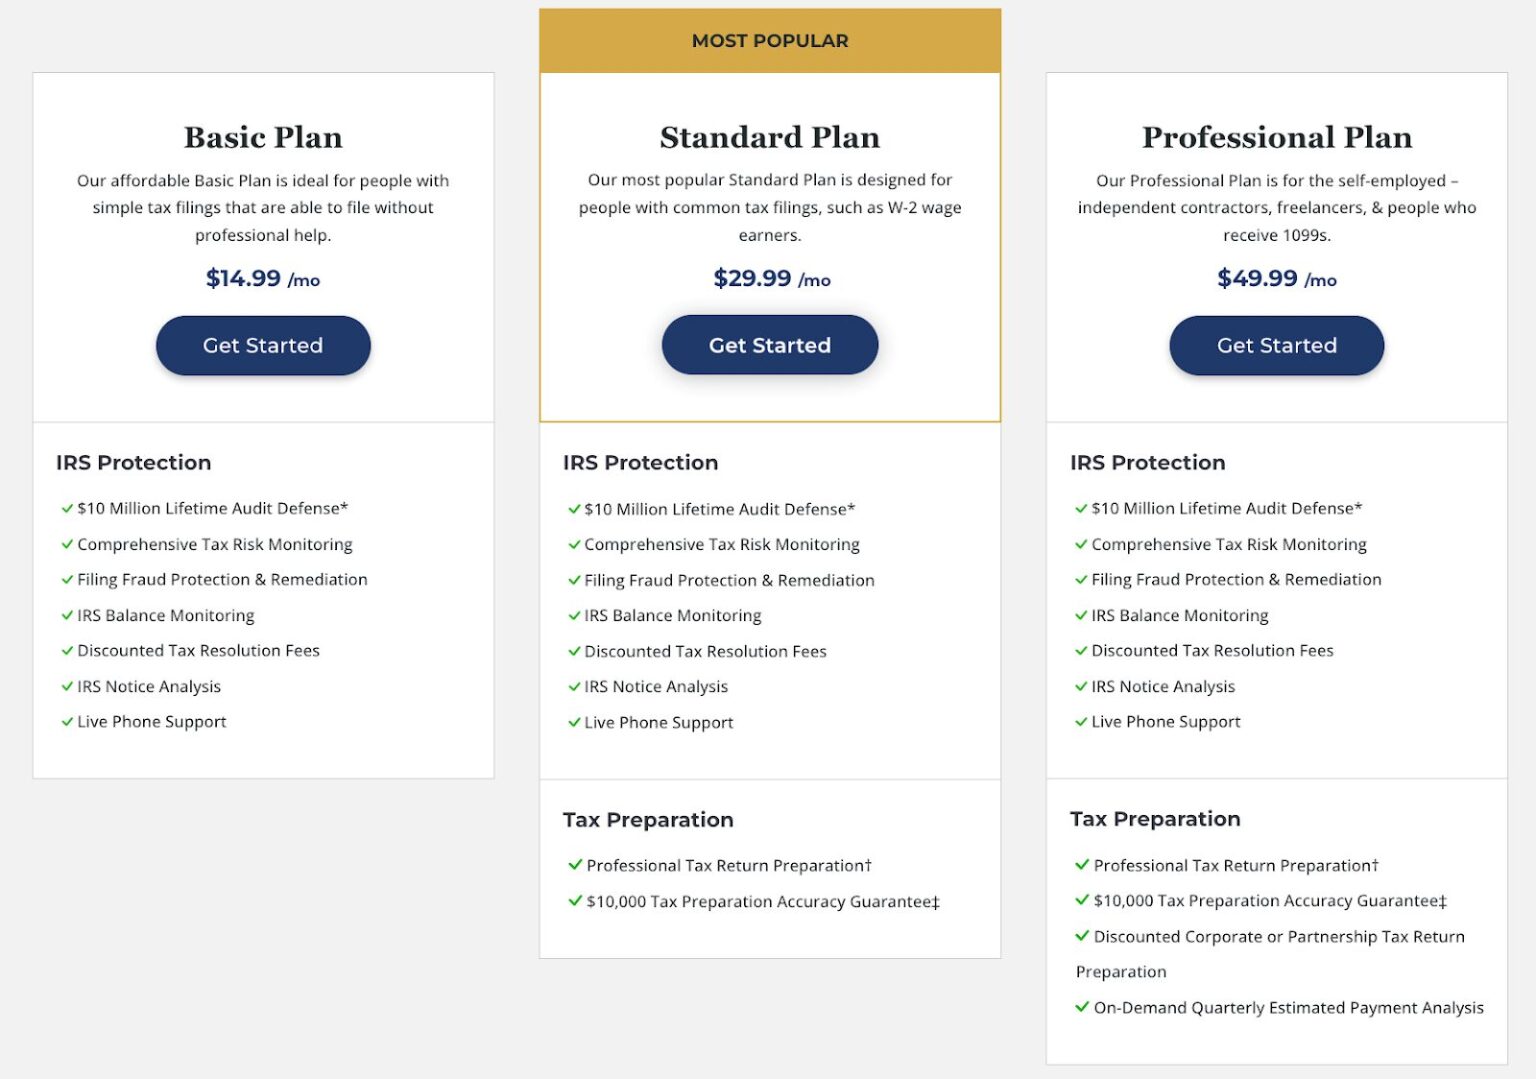
Task: Click Get Started for the Professional Plan
Action: [x=1276, y=345]
